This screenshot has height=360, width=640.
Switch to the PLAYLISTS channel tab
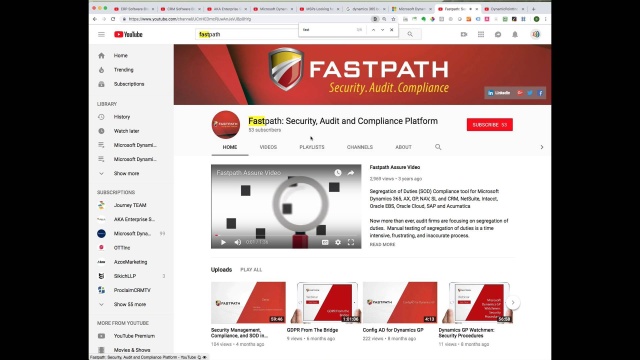(312, 147)
